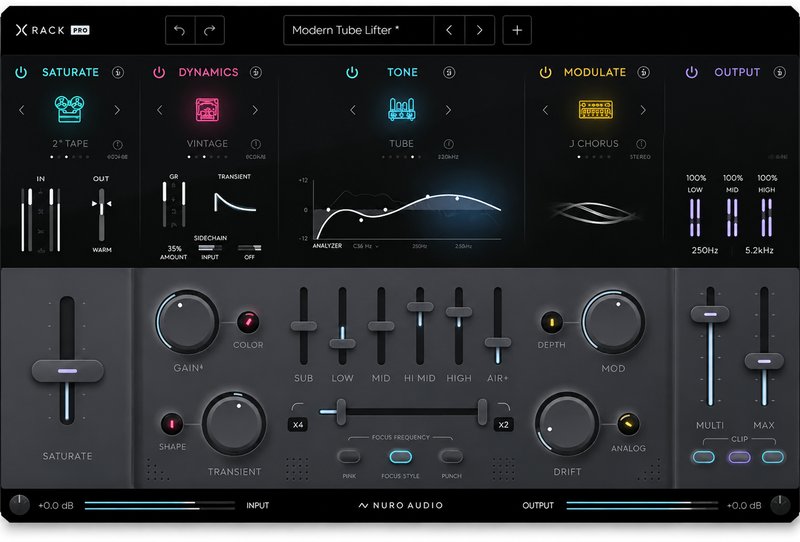Screen dimensions: 800x542
Task: Toggle the DYNAMICS module power button
Action: (x=159, y=72)
